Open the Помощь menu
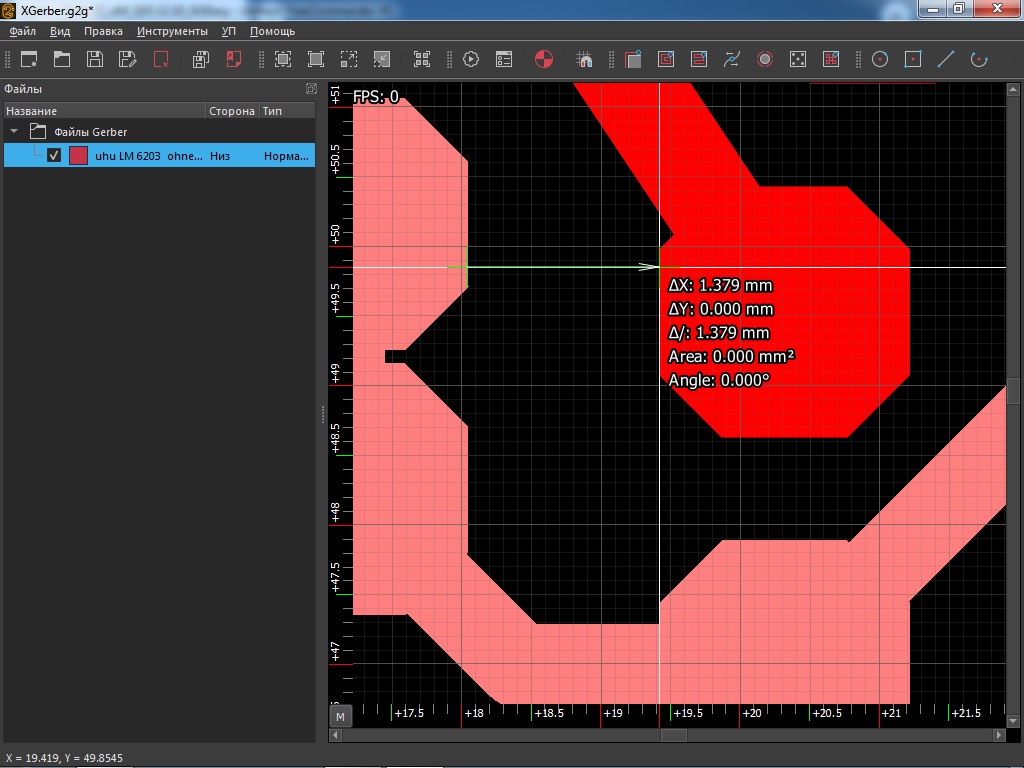Viewport: 1024px width, 768px height. pos(272,31)
